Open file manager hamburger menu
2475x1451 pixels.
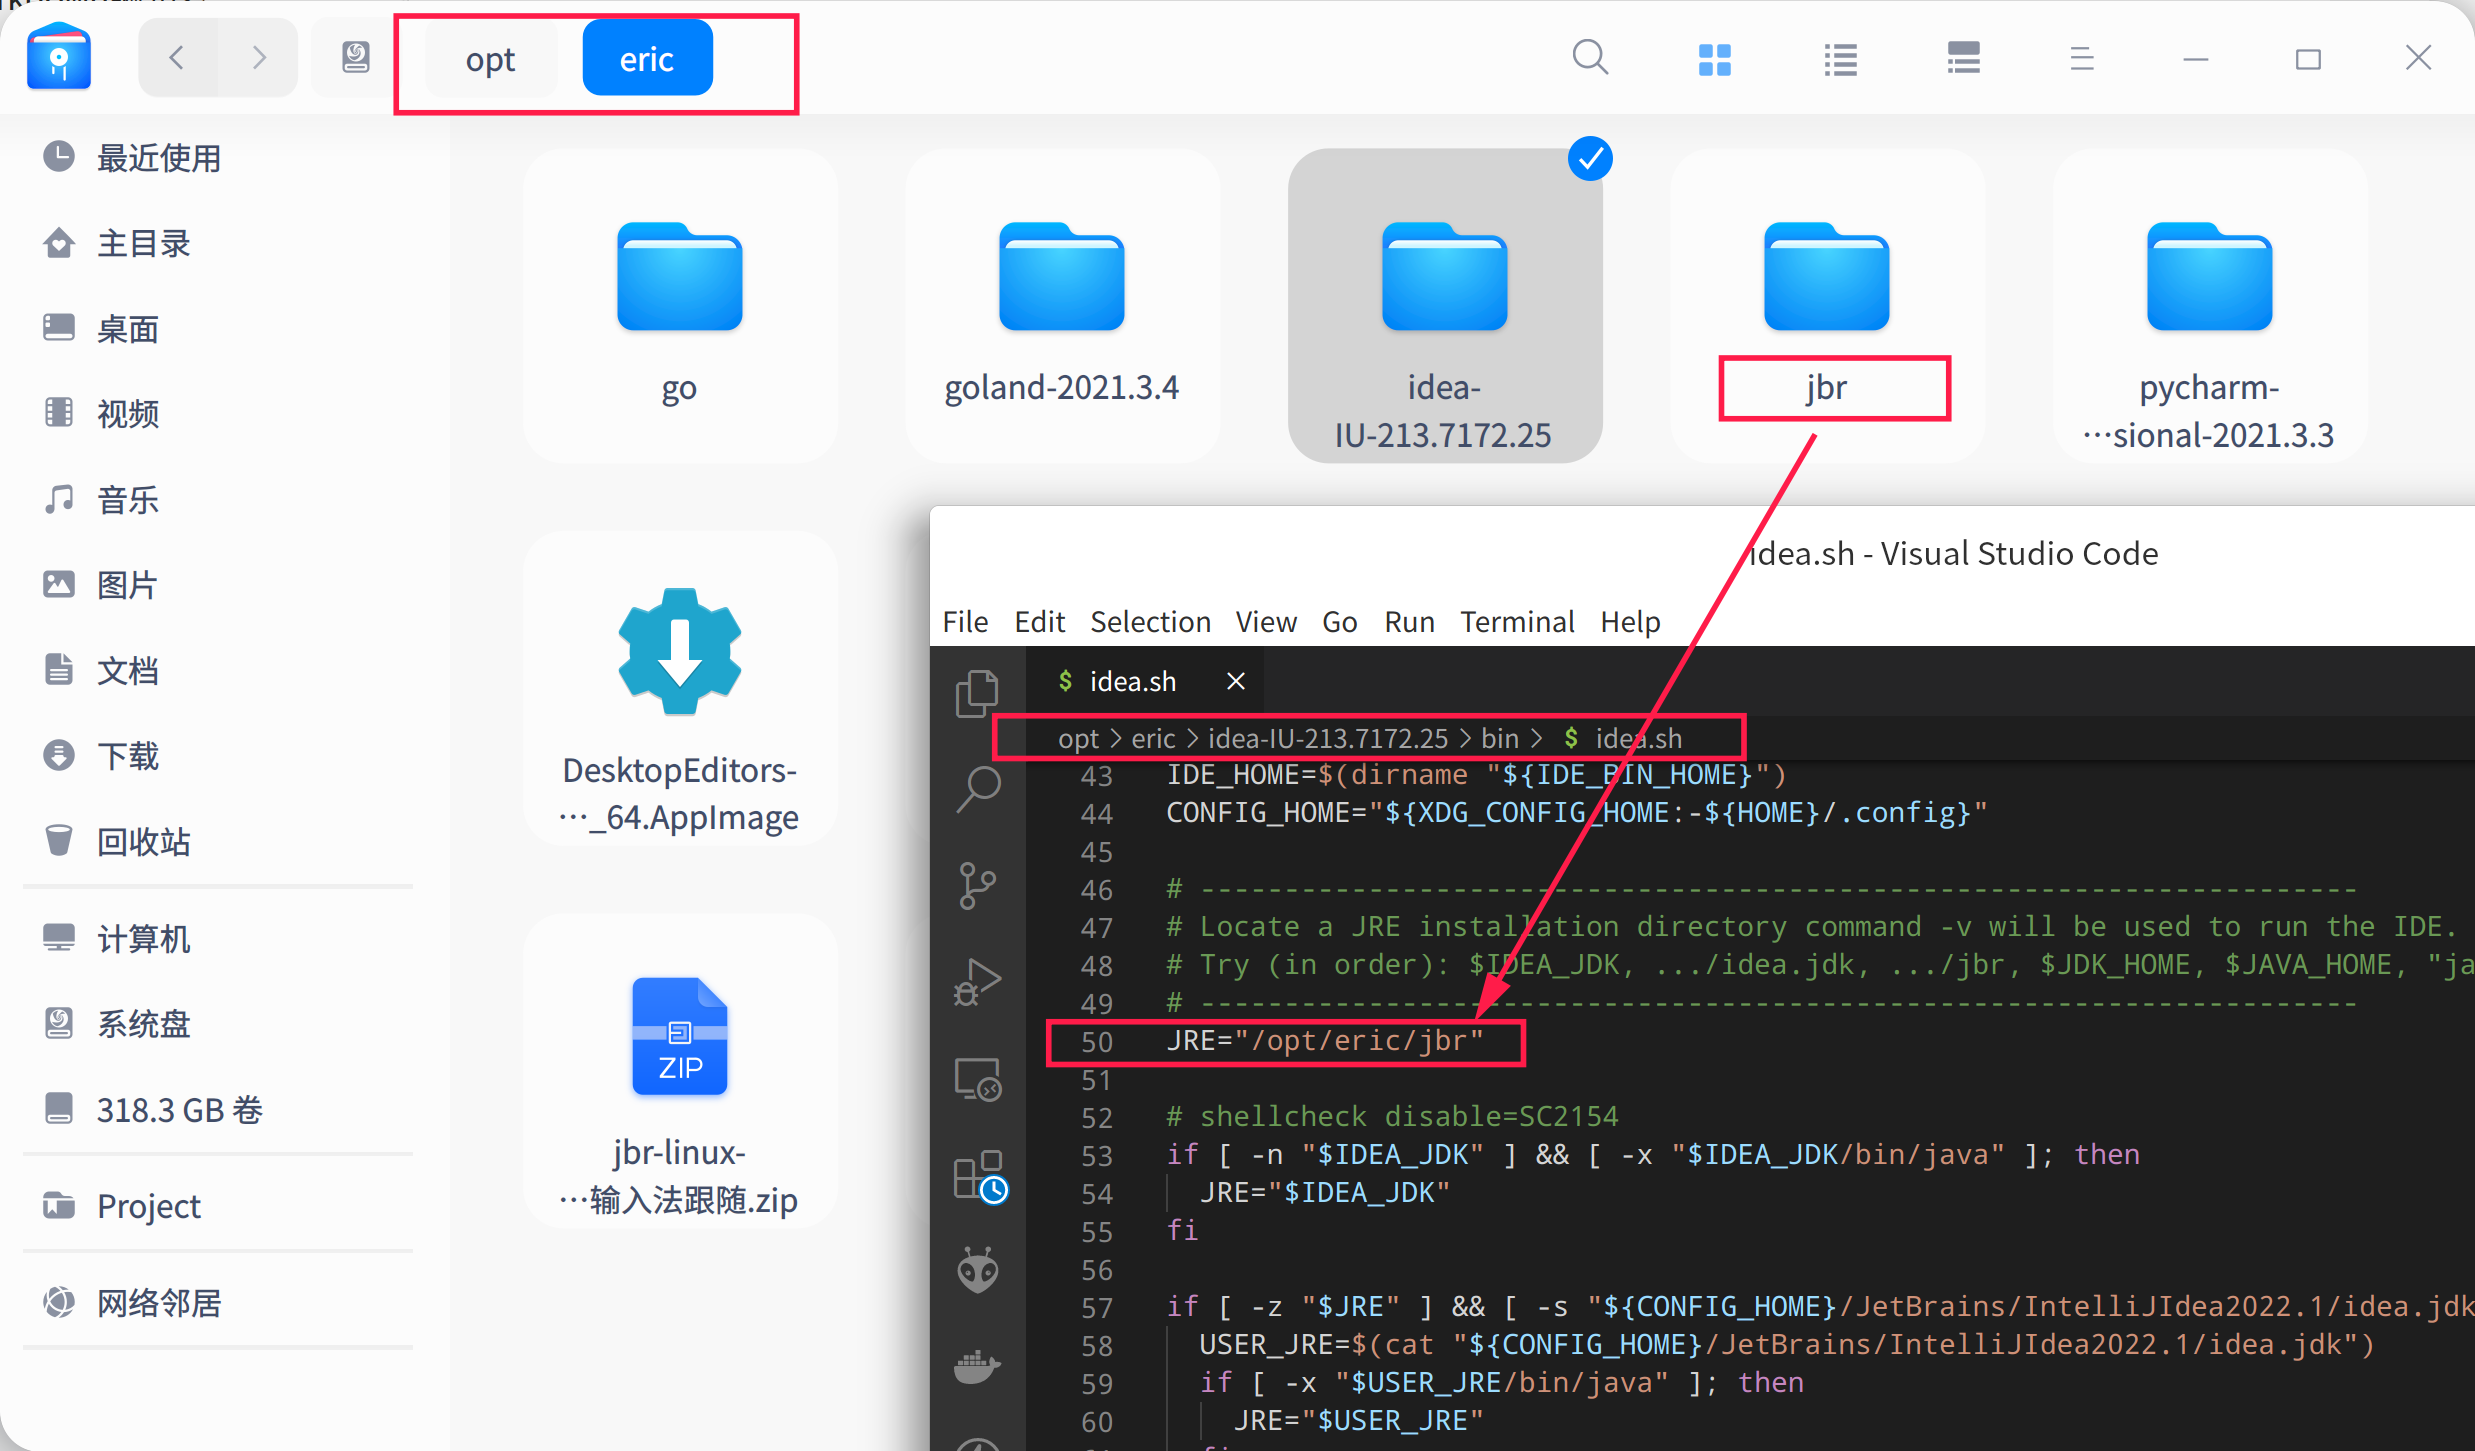pyautogui.click(x=2081, y=59)
